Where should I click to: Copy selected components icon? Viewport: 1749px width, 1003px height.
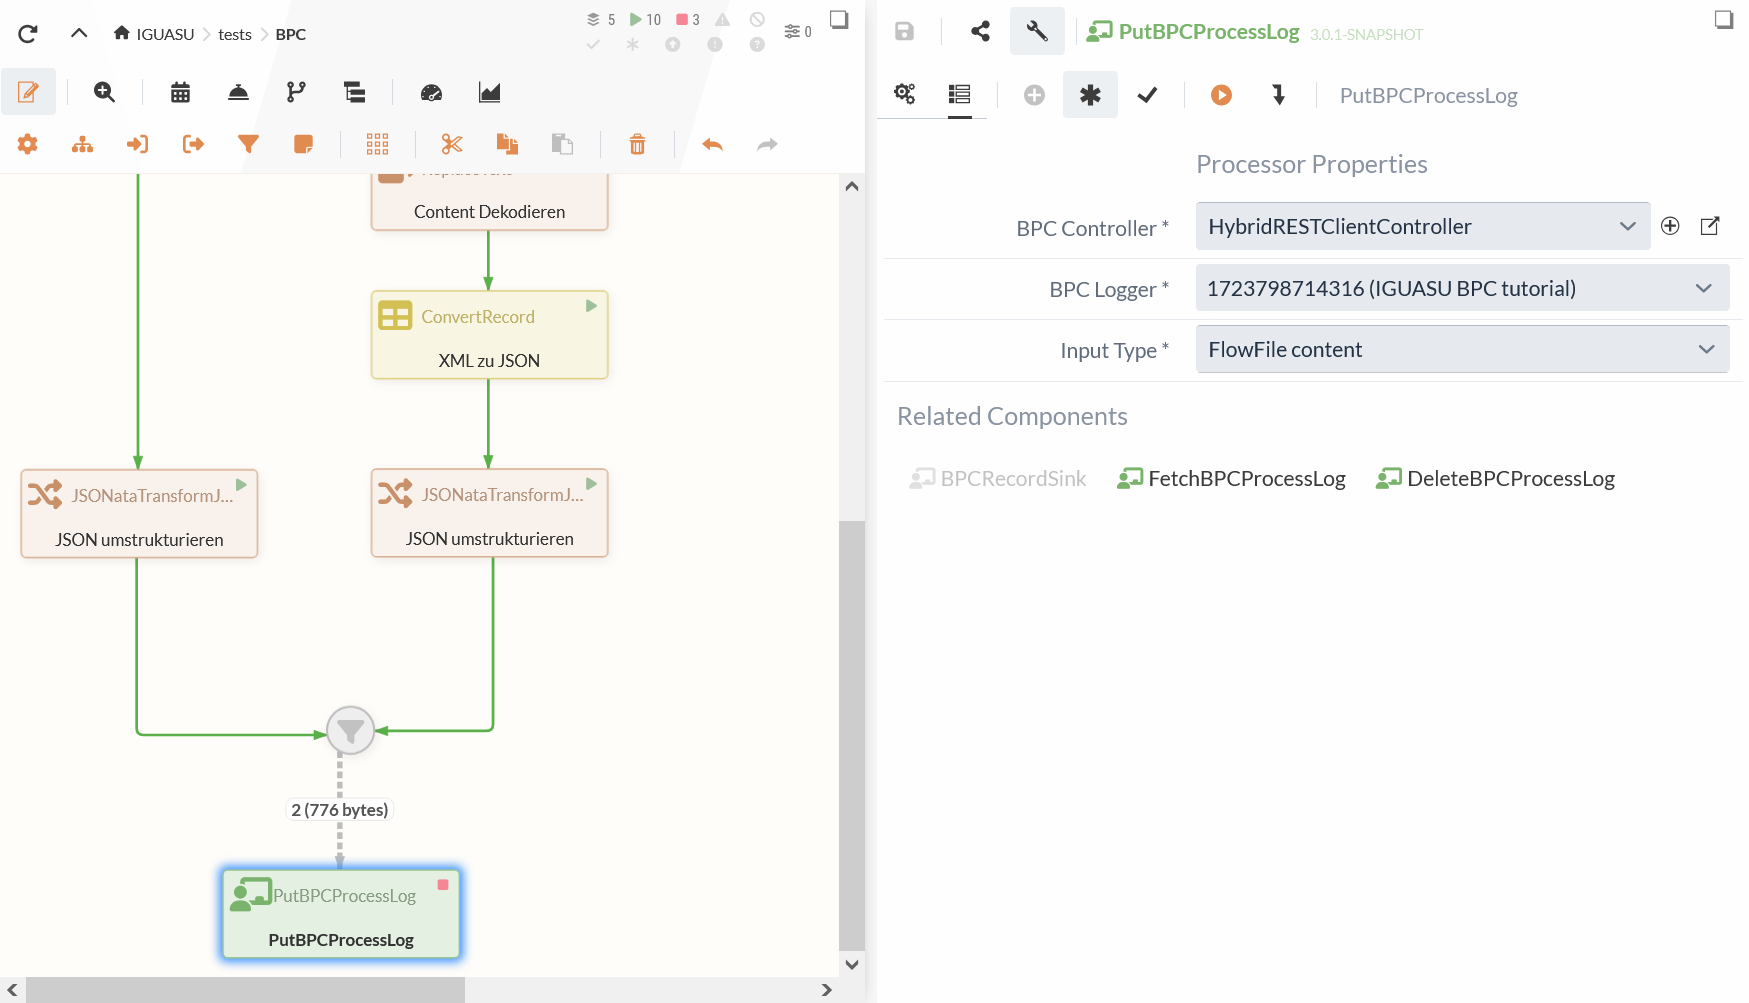pos(507,144)
